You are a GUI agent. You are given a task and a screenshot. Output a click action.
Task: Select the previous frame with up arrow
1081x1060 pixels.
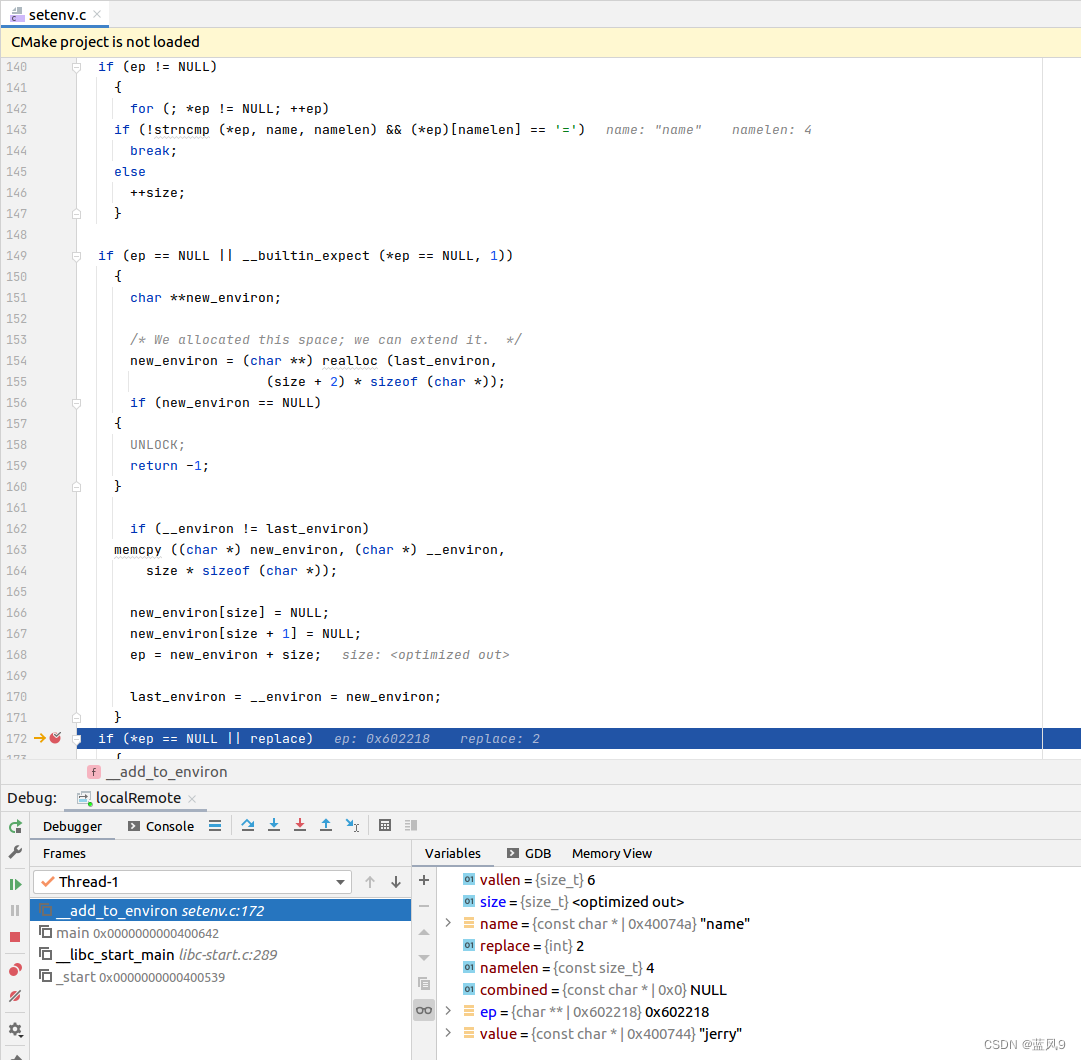(x=370, y=882)
